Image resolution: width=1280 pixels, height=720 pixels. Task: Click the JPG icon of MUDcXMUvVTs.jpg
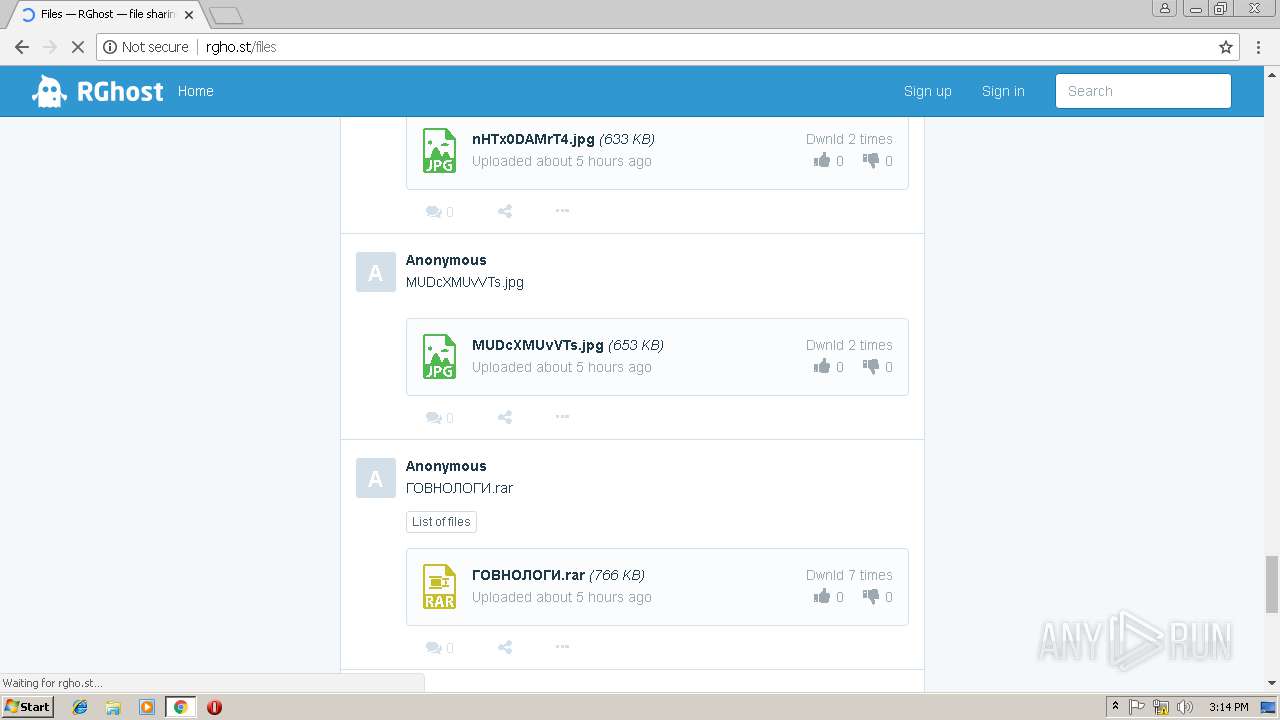(439, 356)
